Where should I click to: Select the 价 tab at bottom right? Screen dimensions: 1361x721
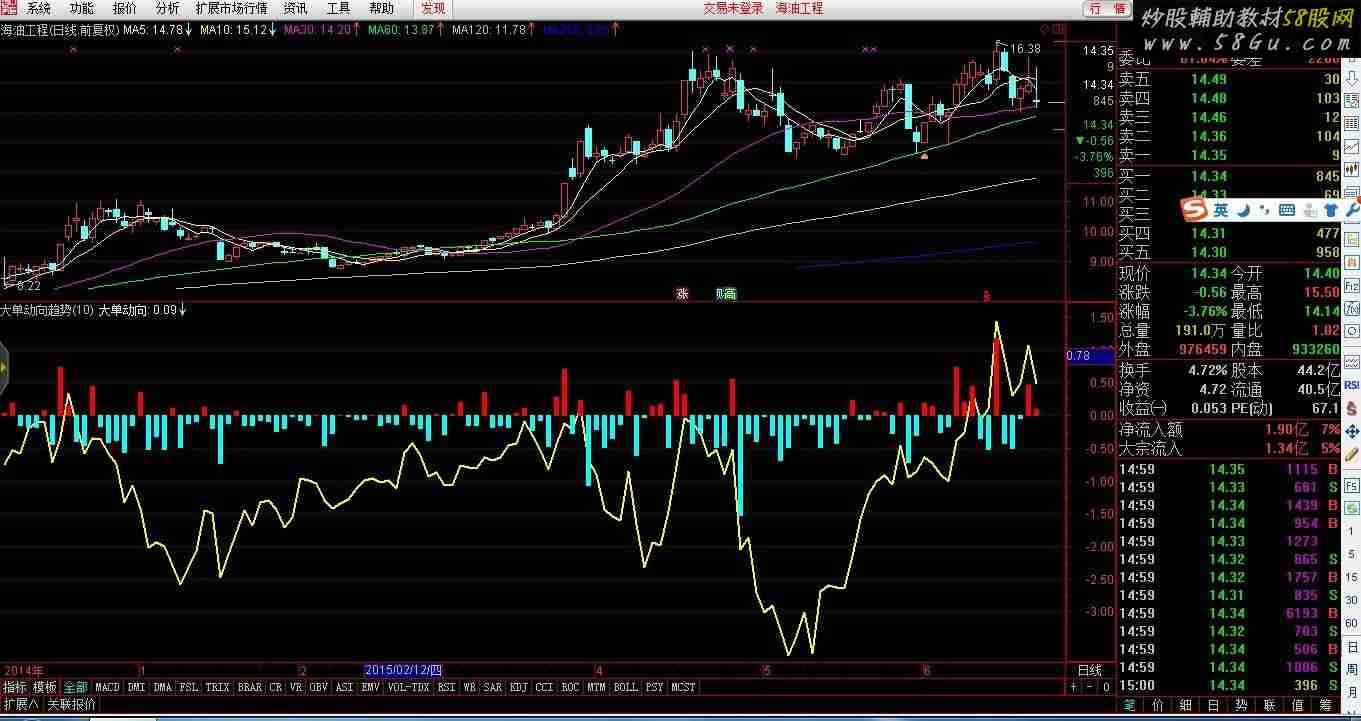point(1157,704)
